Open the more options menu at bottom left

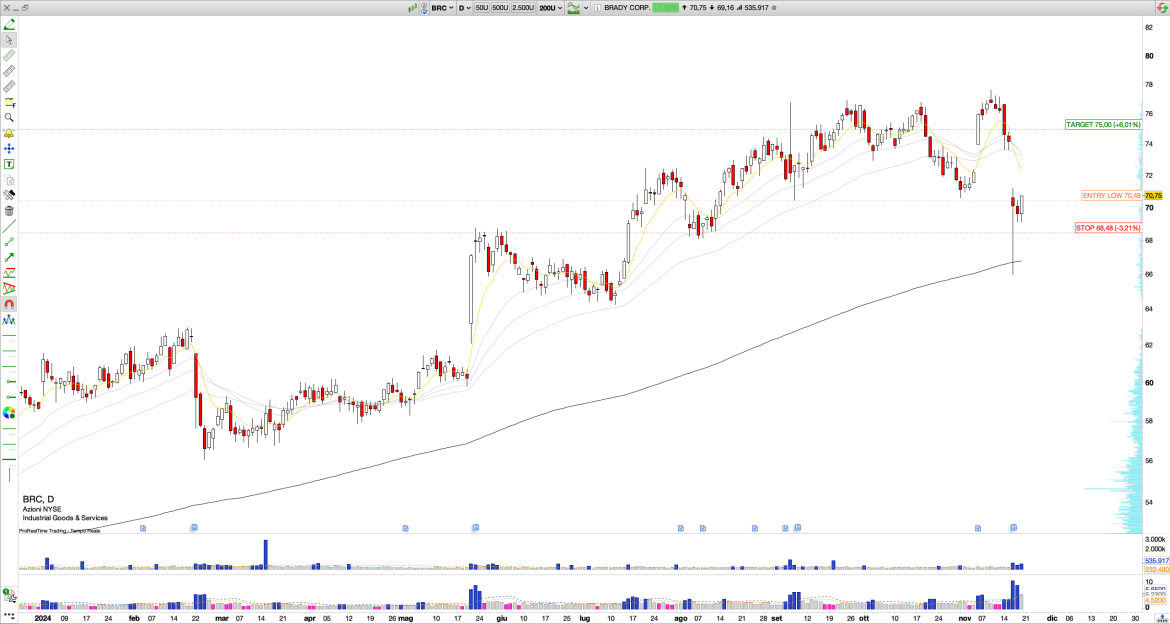point(9,614)
